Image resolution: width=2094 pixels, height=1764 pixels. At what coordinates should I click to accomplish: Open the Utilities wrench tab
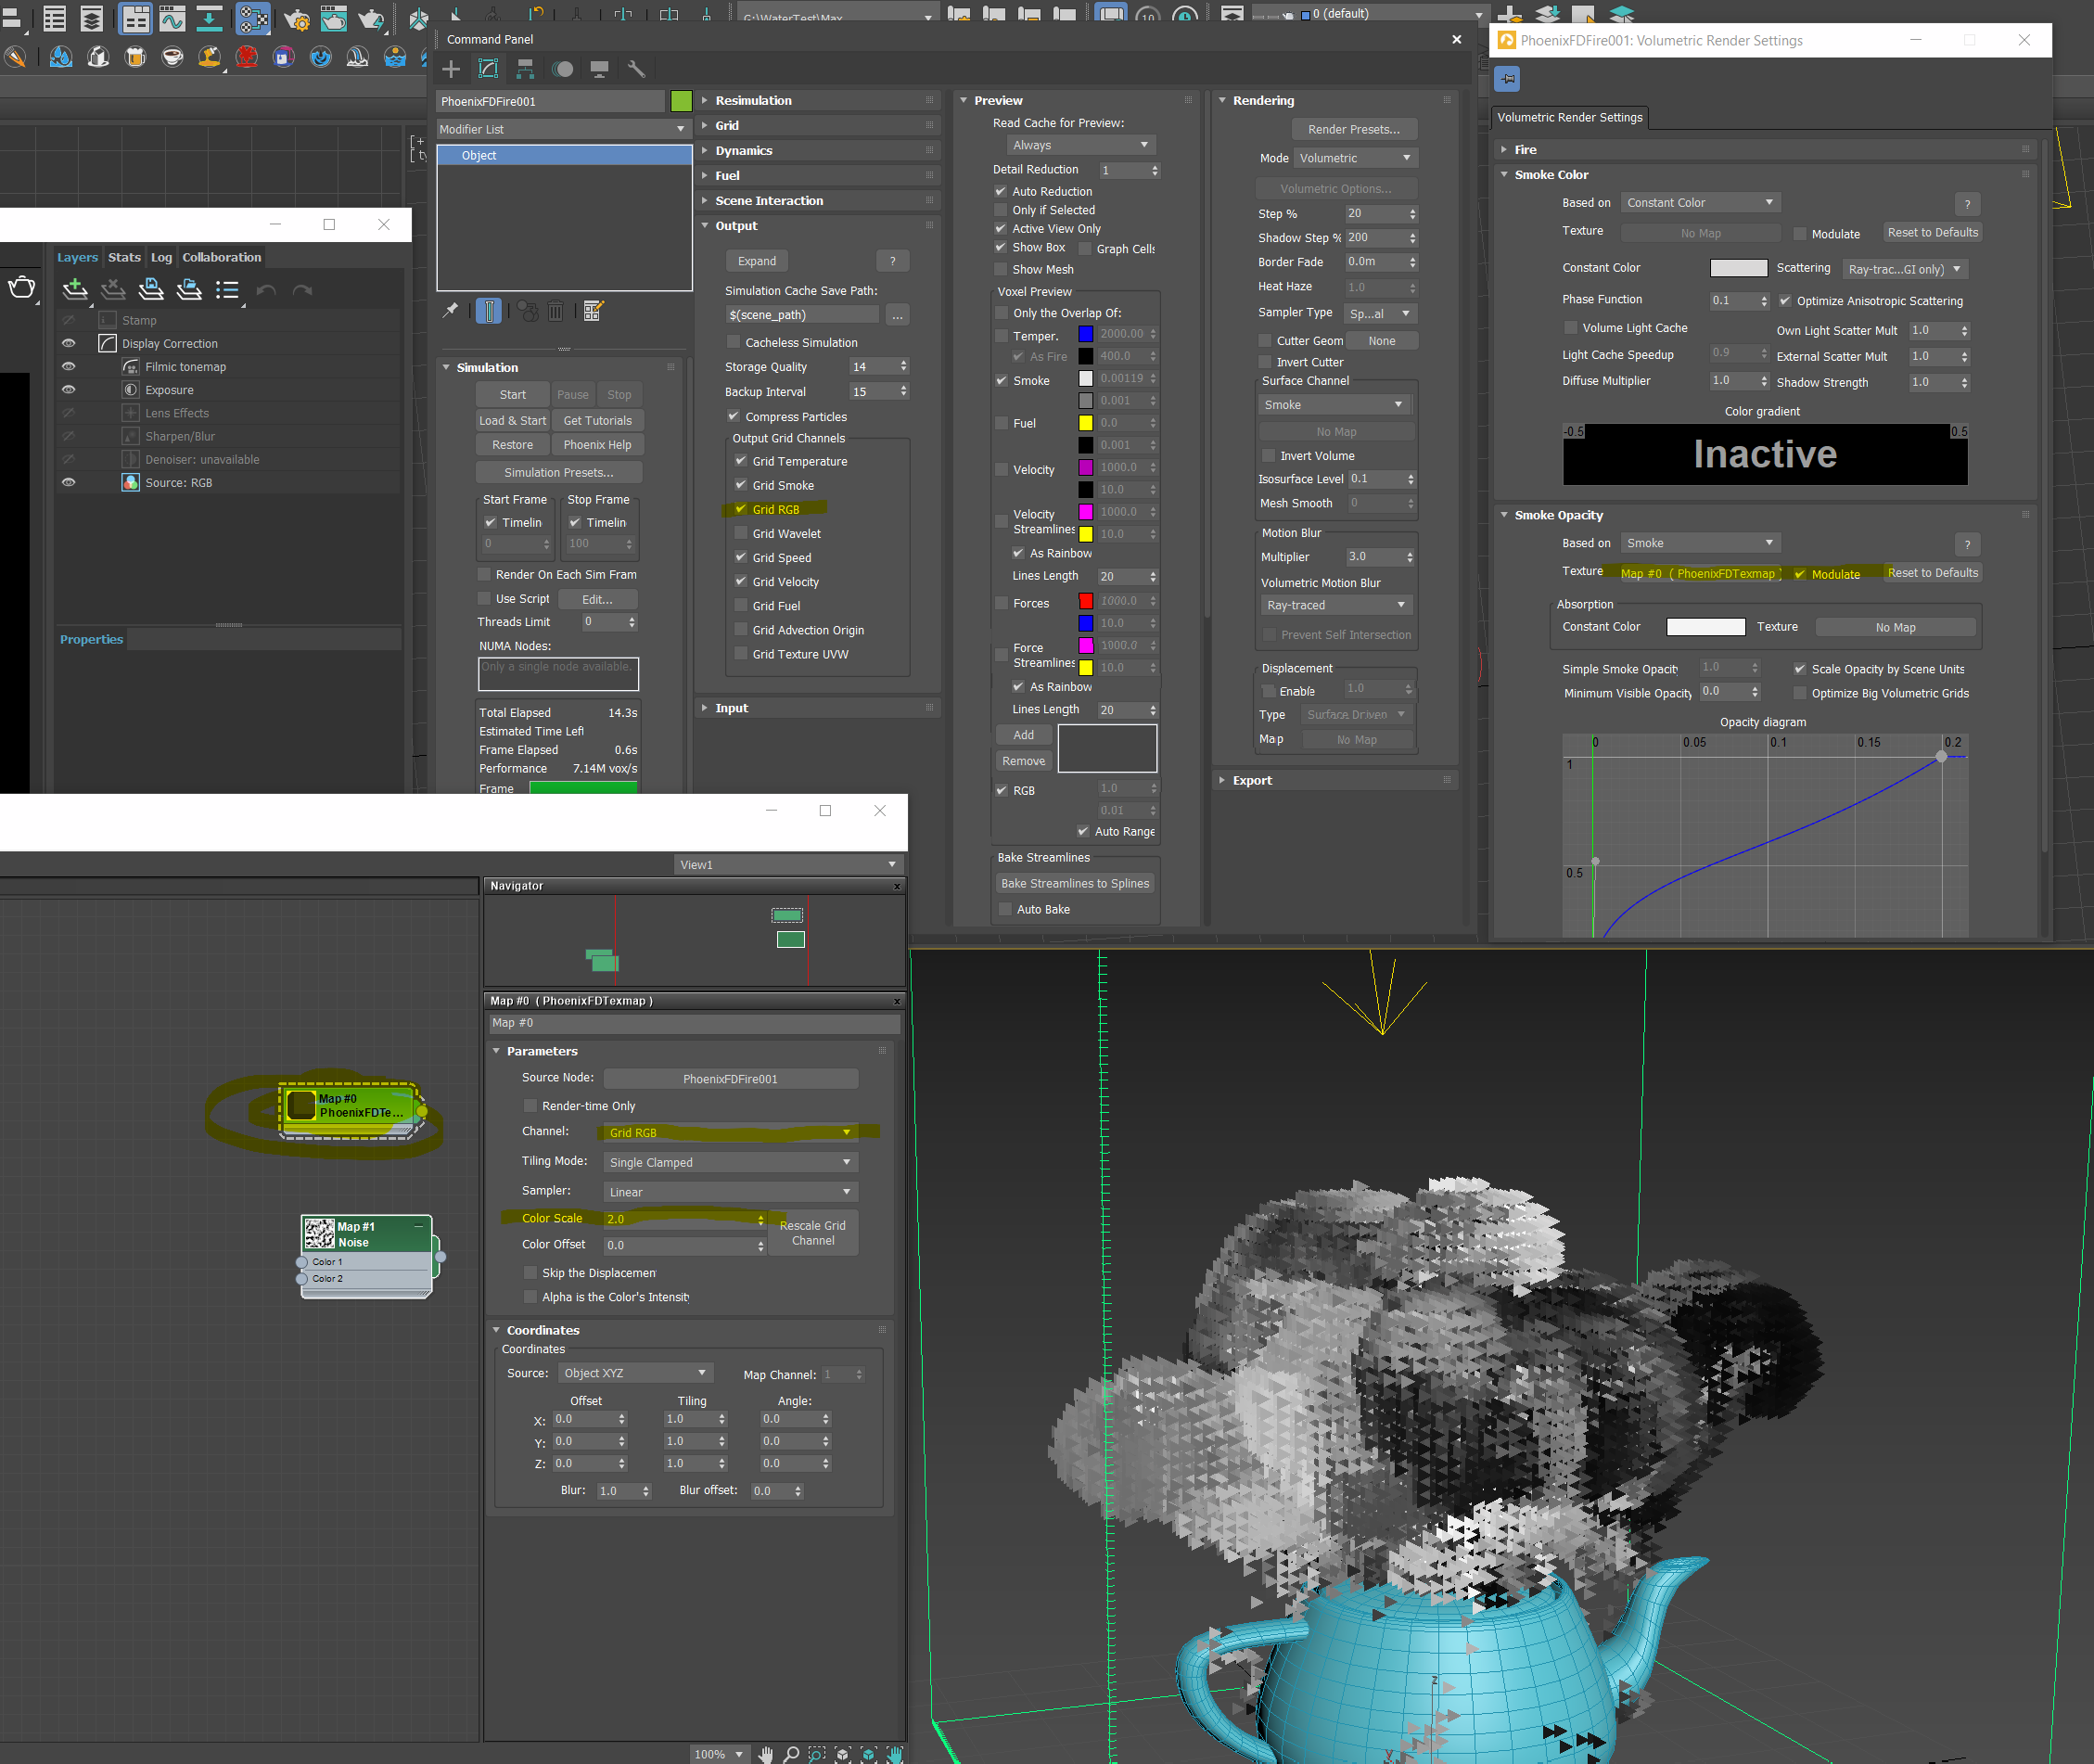pyautogui.click(x=636, y=69)
